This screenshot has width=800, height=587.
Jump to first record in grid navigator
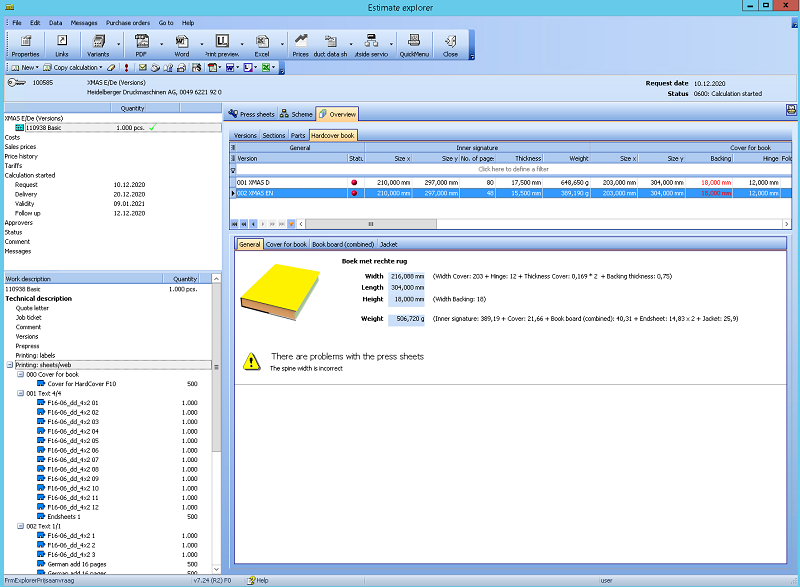(235, 224)
